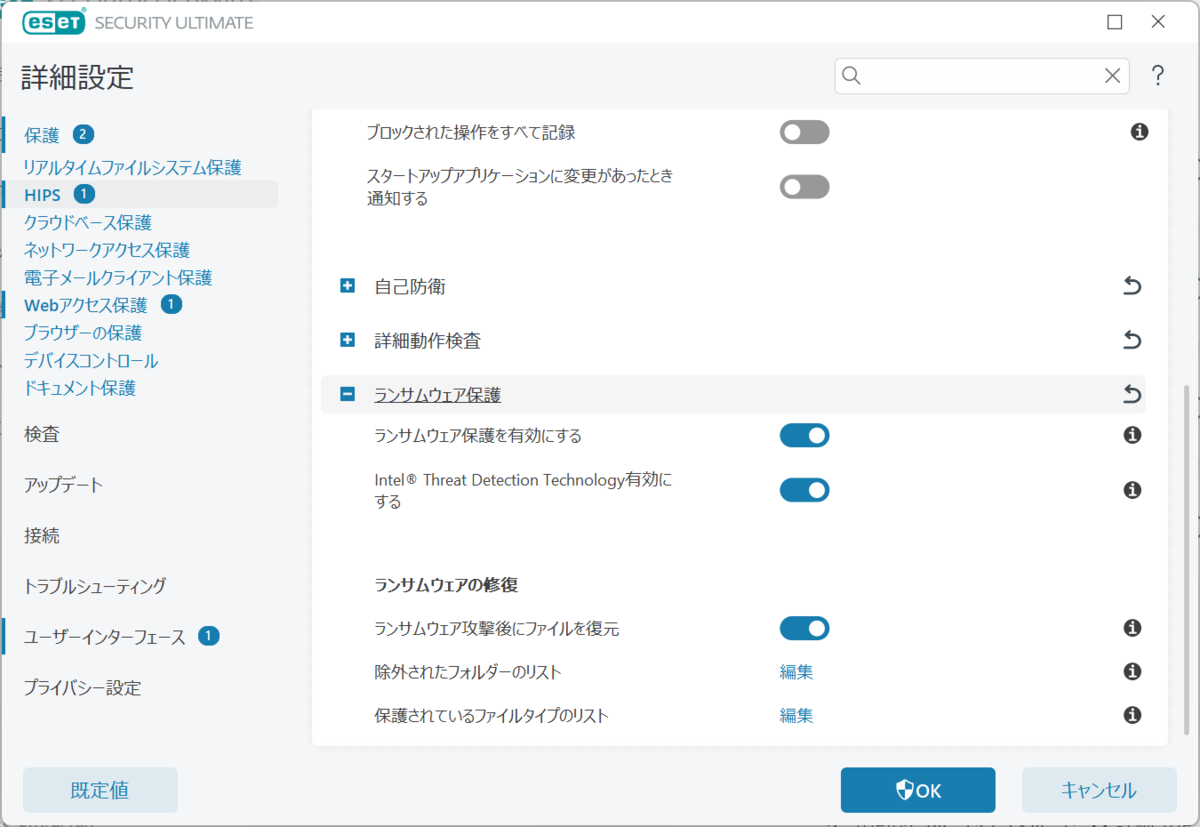This screenshot has height=827, width=1200.
Task: Select アップデート in the left sidebar
Action: point(64,485)
